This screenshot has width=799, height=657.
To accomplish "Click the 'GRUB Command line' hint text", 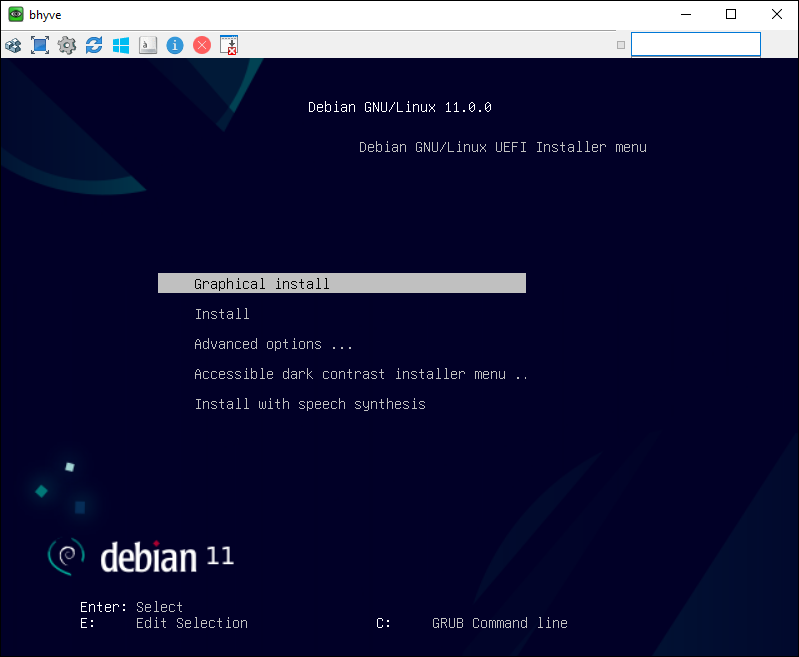I will pyautogui.click(x=499, y=623).
